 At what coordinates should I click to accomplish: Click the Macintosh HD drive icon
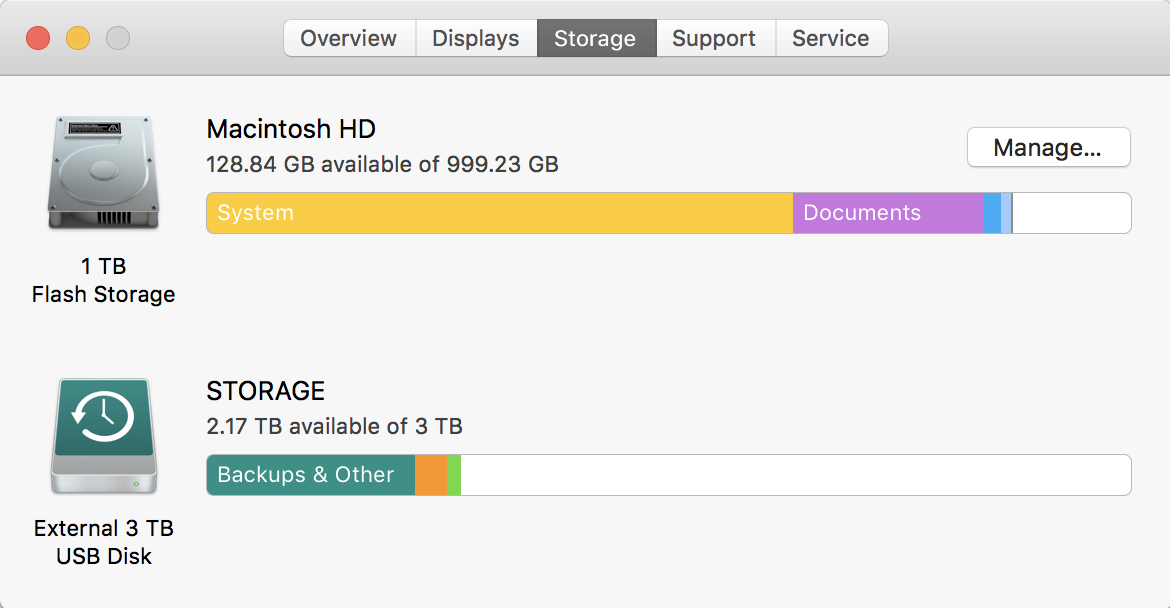coord(104,173)
